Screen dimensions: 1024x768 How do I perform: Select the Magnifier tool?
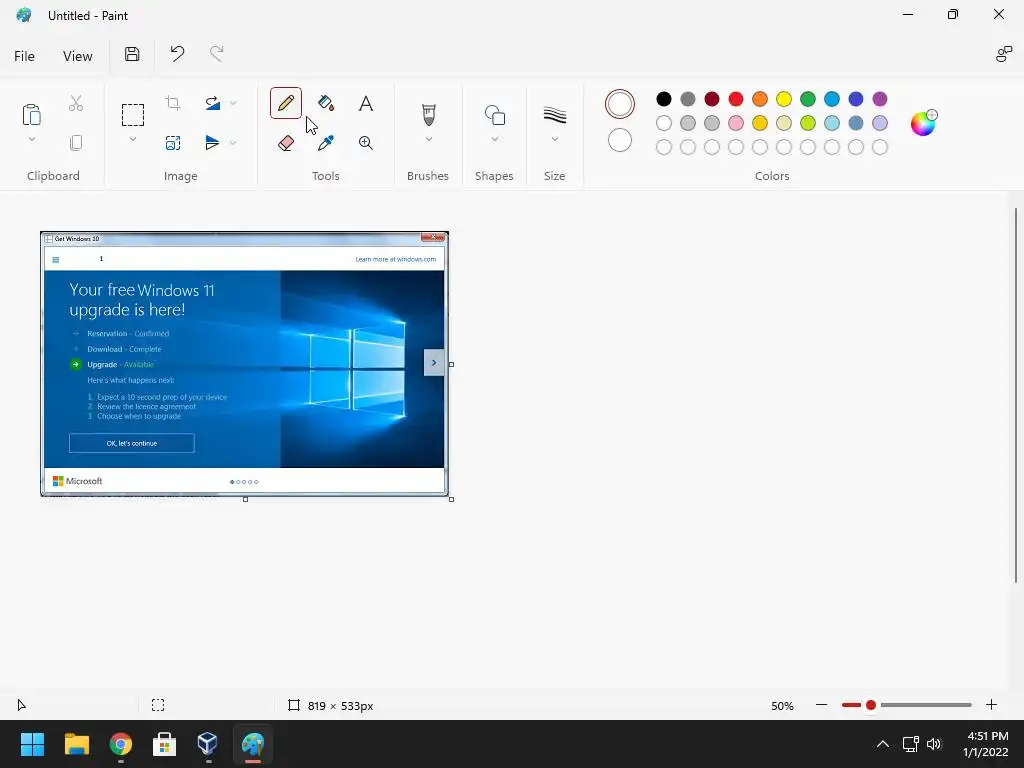point(366,143)
